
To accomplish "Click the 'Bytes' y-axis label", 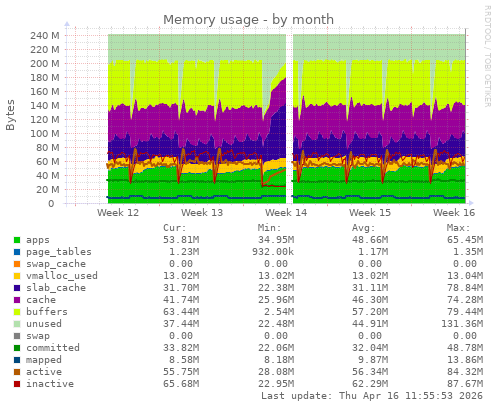I will pyautogui.click(x=10, y=115).
